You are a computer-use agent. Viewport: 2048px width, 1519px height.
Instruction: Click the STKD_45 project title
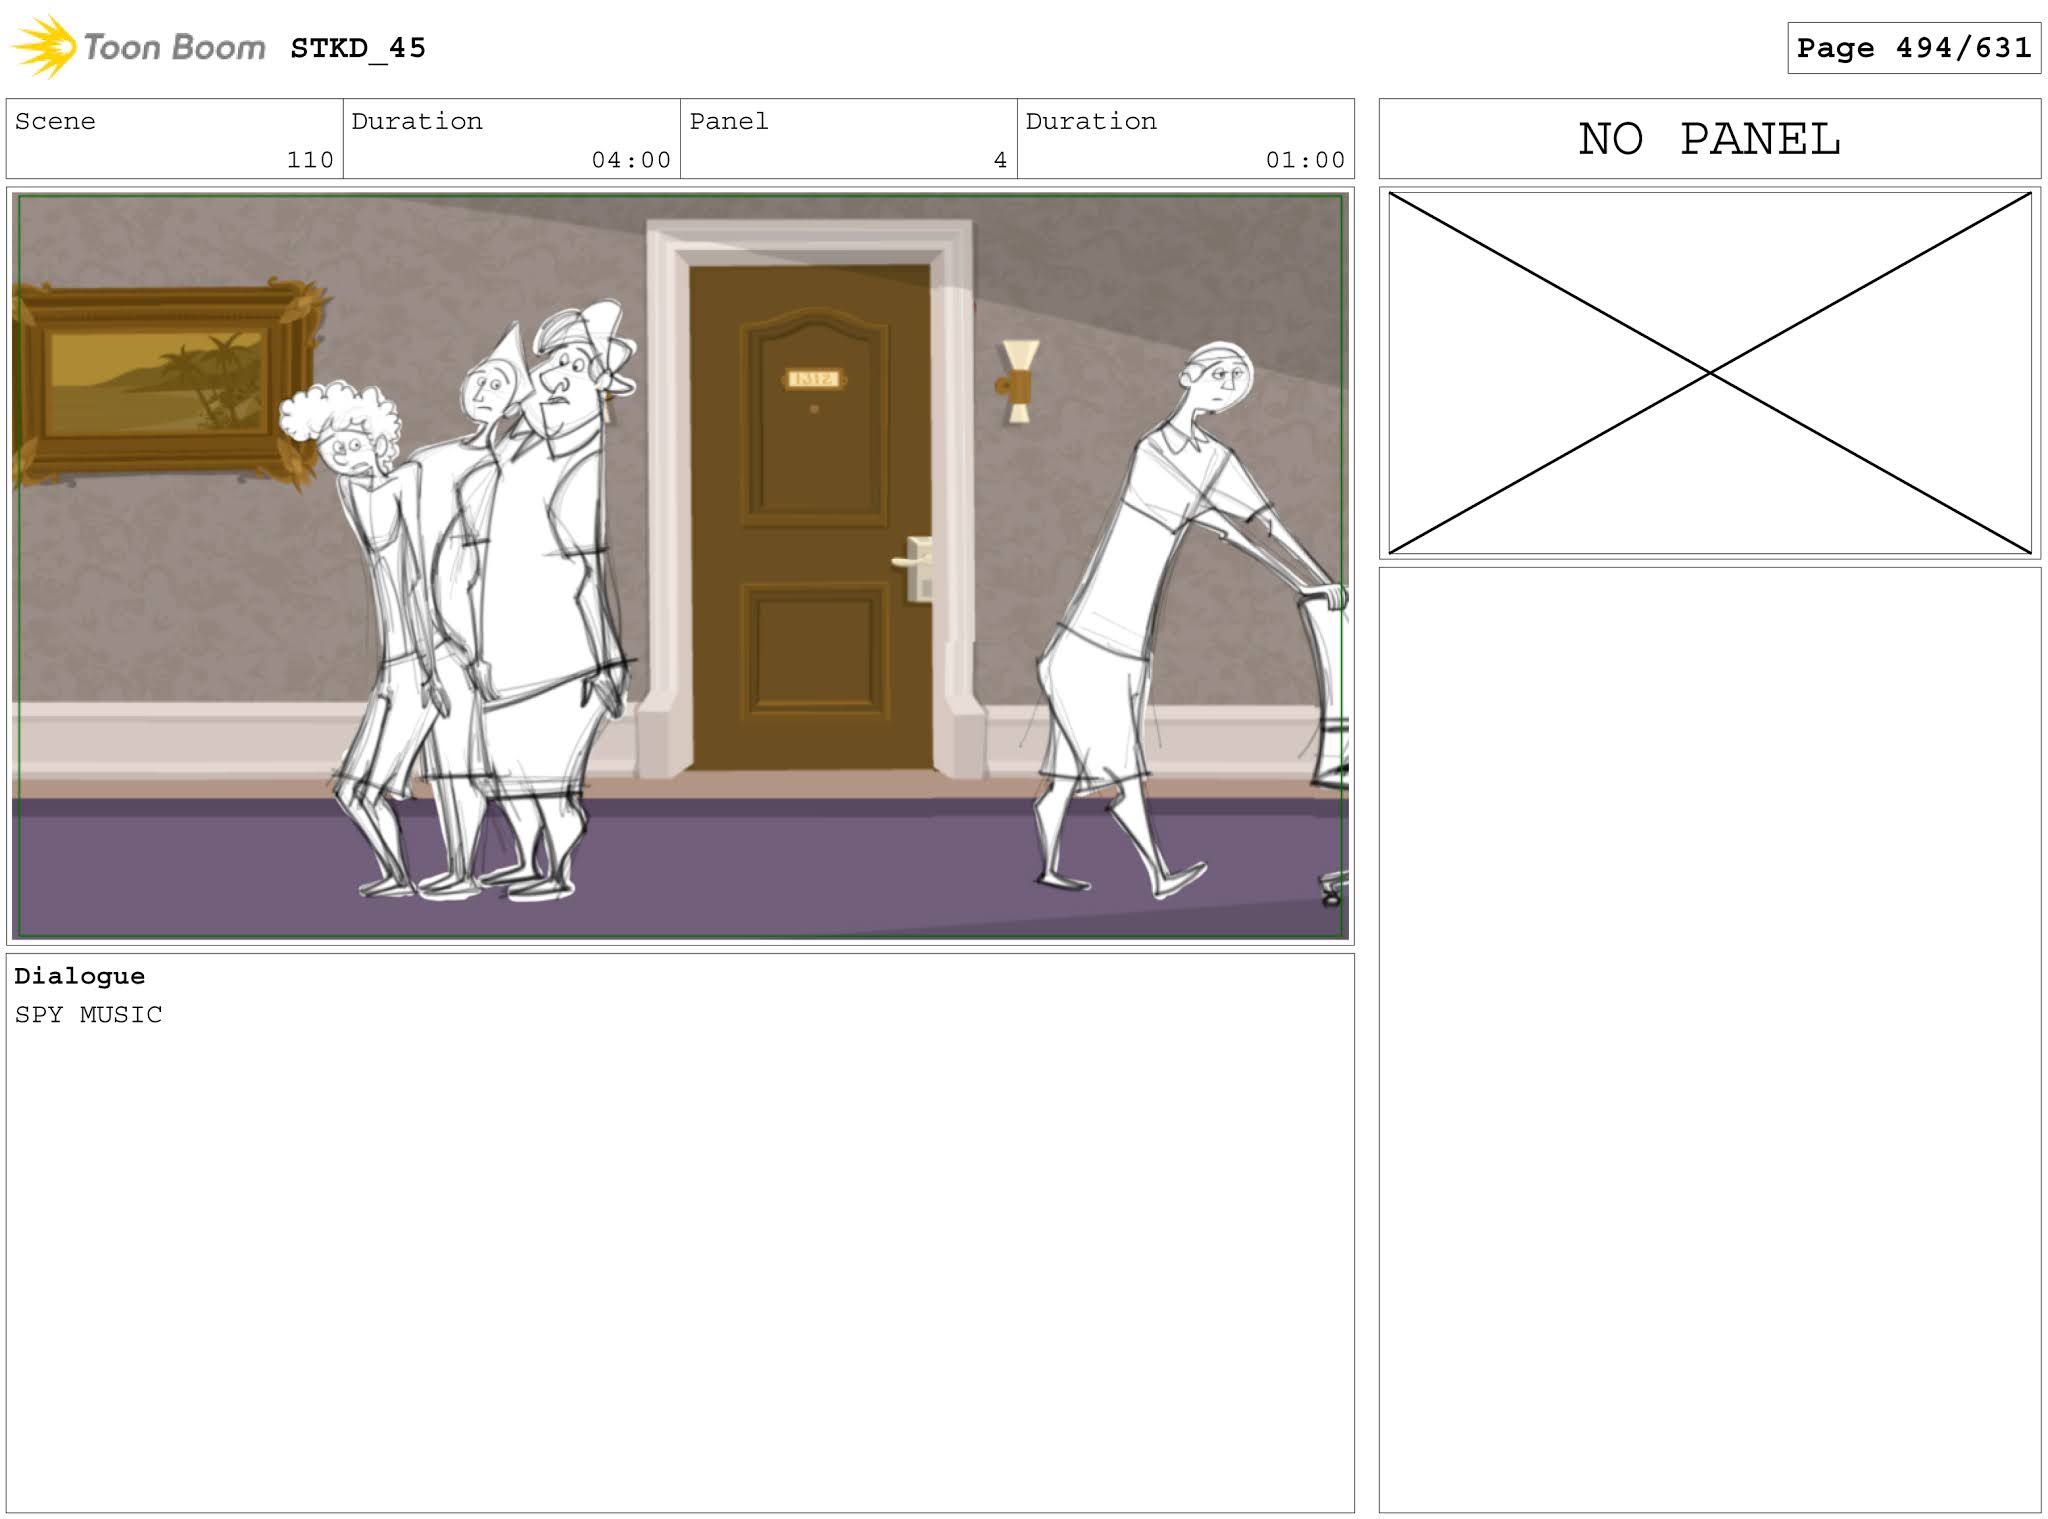358,48
